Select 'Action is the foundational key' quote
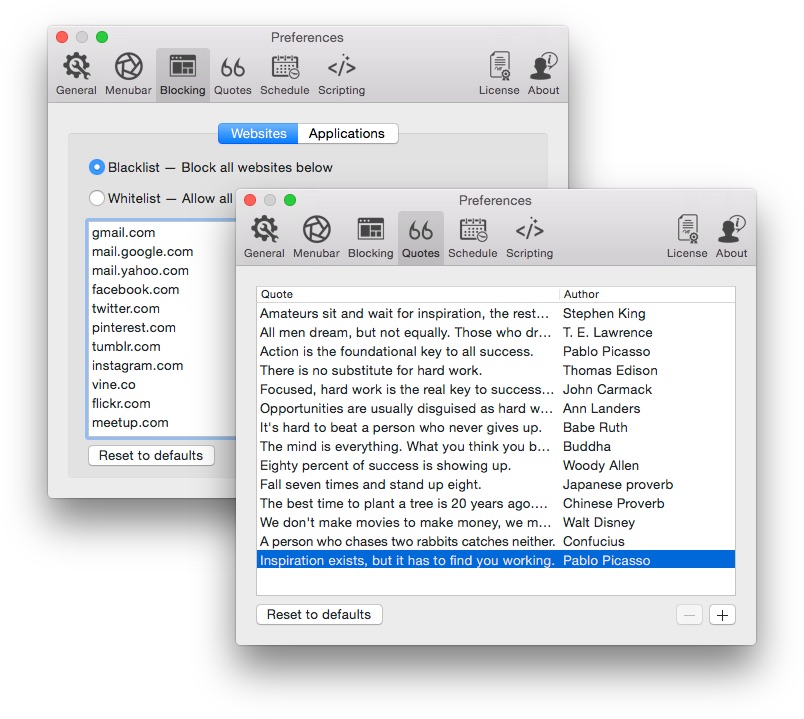The width and height of the screenshot is (804, 719). tap(496, 351)
